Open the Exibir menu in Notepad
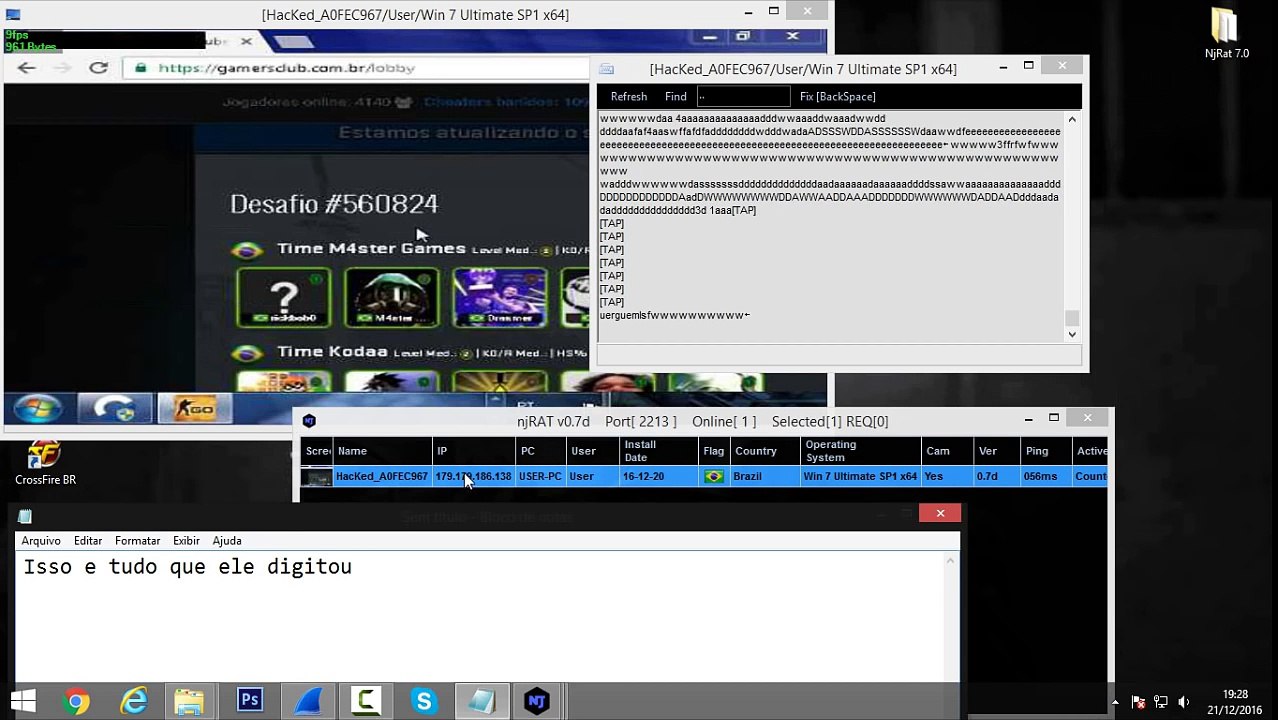This screenshot has height=720, width=1278. 186,541
